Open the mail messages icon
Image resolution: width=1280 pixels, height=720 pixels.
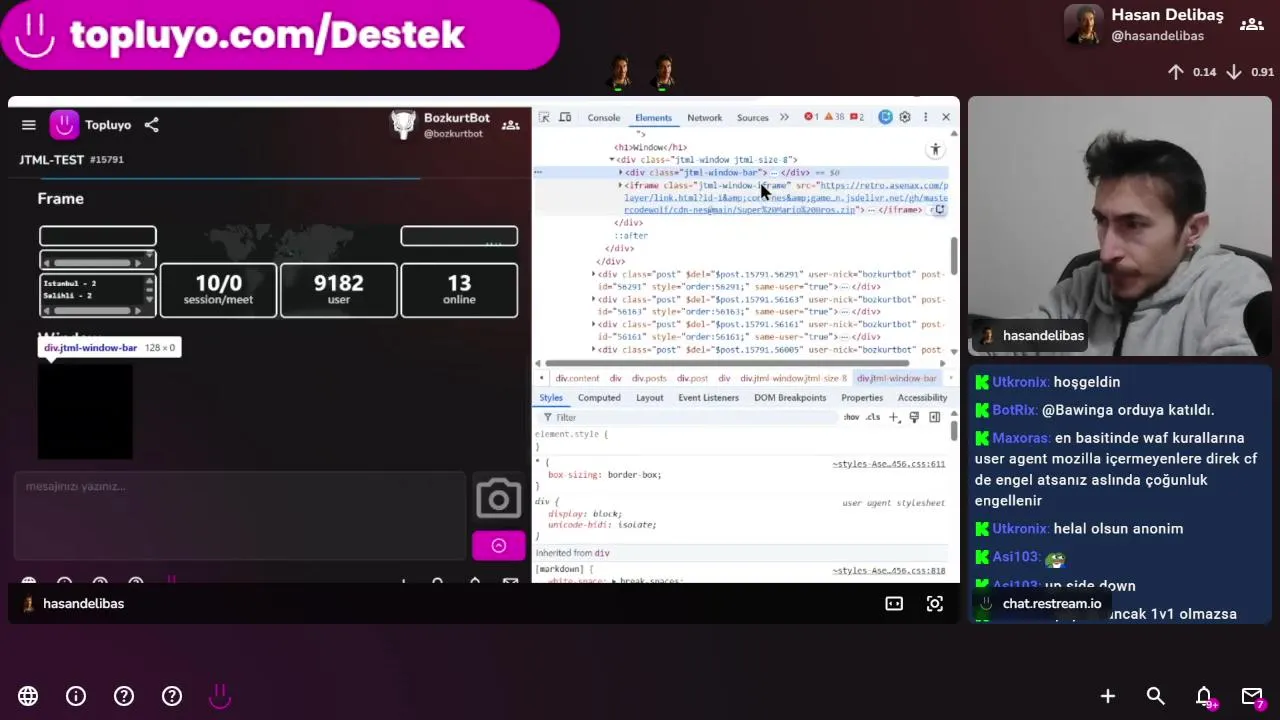pos(1252,696)
